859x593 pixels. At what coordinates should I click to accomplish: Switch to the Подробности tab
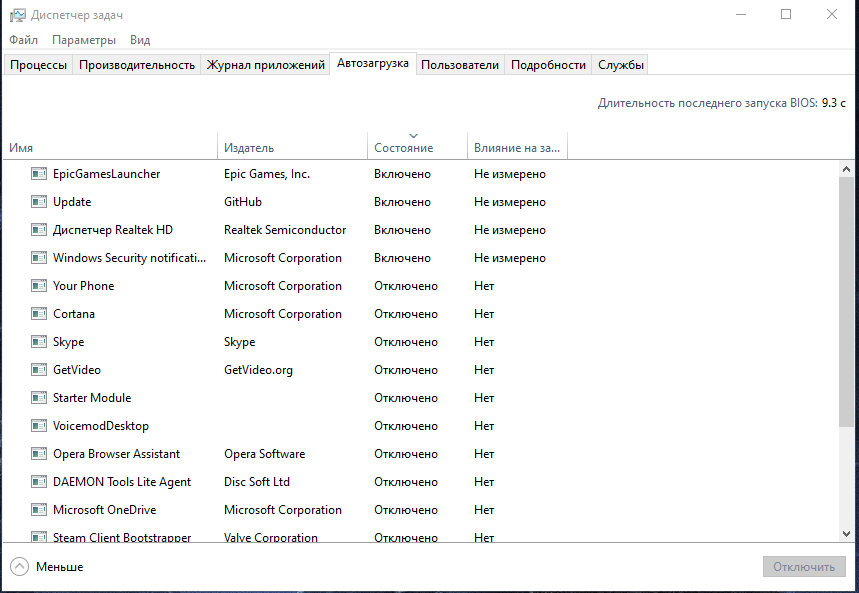point(548,65)
